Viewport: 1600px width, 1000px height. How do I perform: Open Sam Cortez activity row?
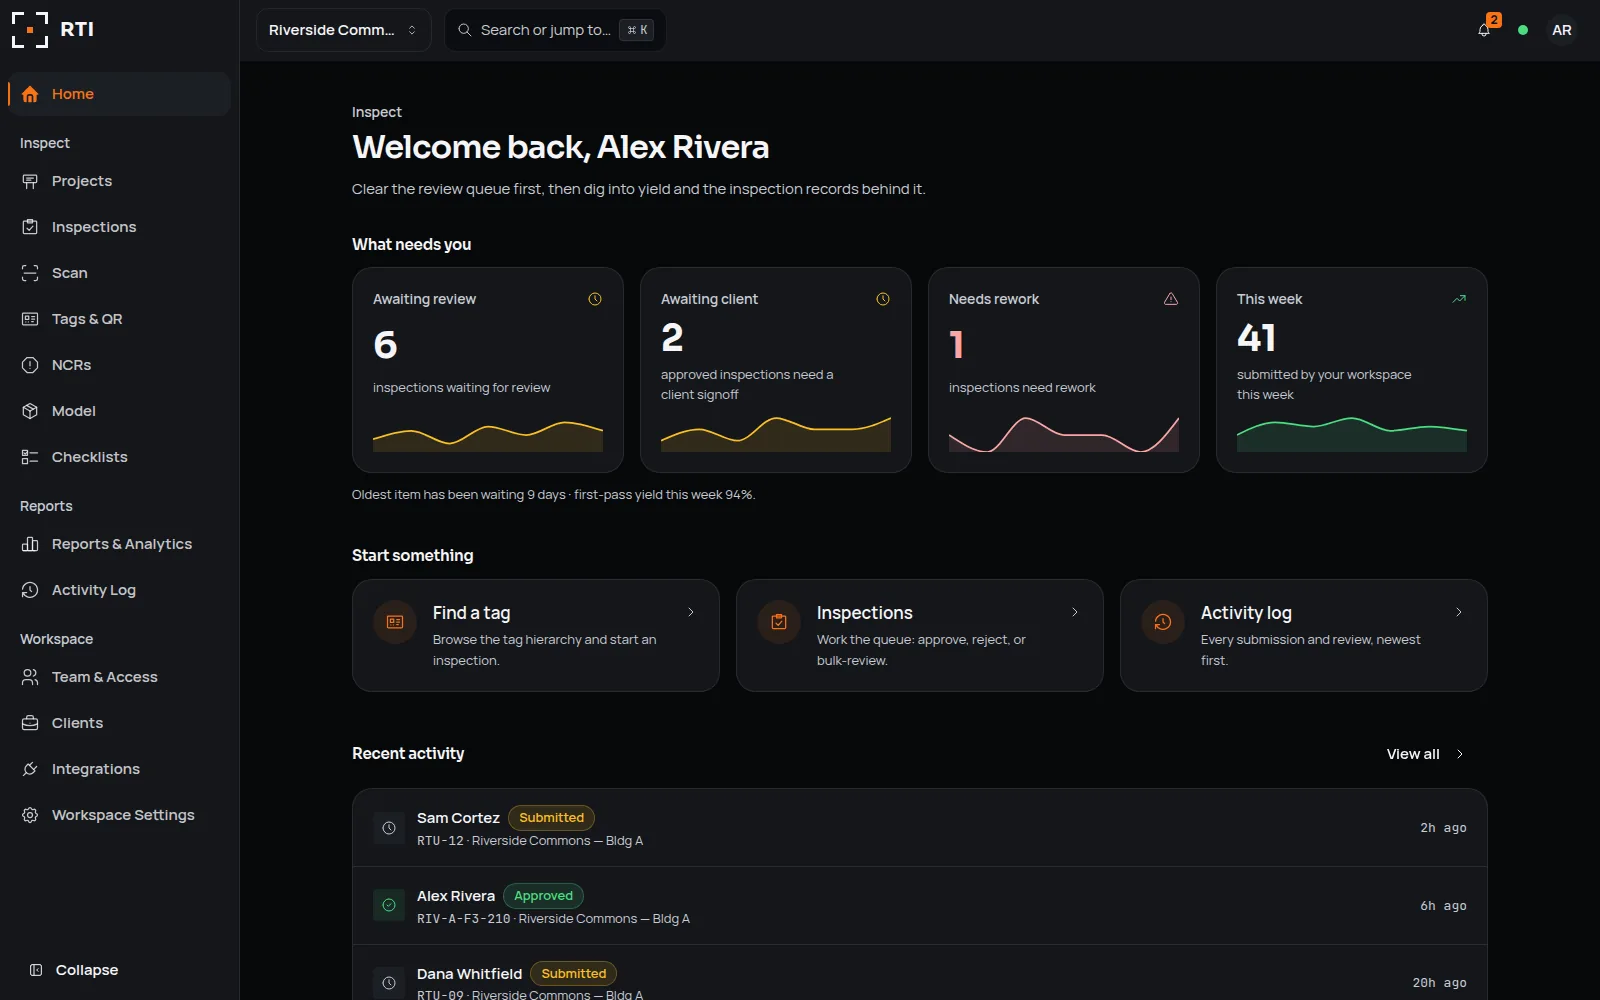click(x=920, y=828)
